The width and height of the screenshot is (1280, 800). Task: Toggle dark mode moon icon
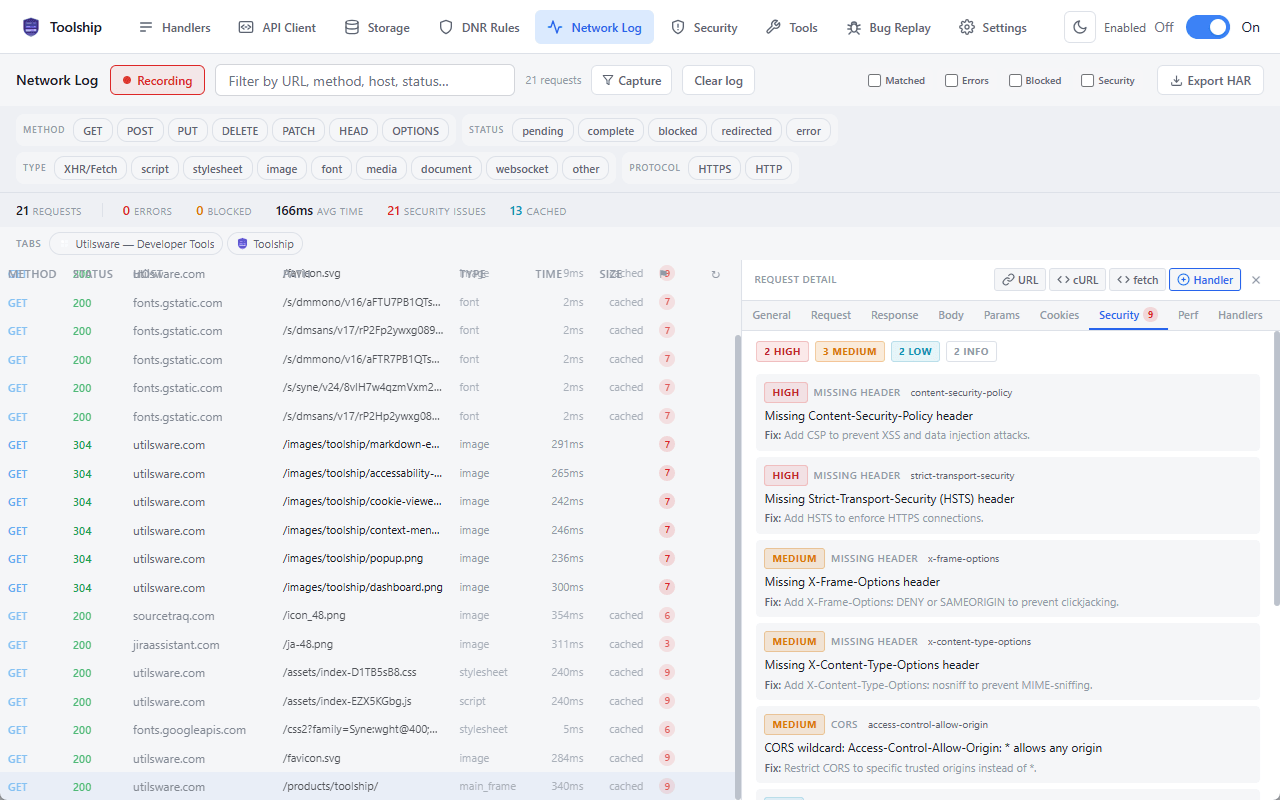click(1079, 27)
